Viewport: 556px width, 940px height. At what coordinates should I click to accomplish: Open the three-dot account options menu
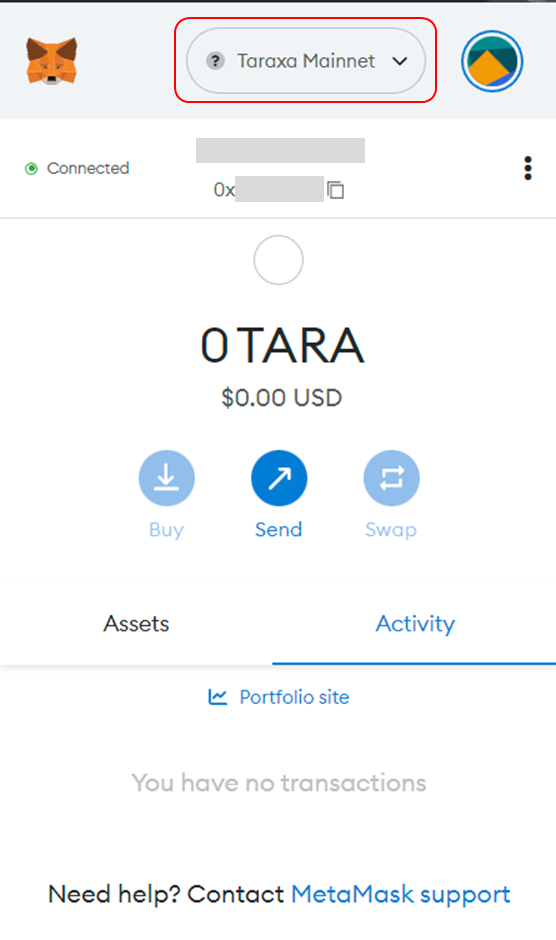pyautogui.click(x=528, y=168)
